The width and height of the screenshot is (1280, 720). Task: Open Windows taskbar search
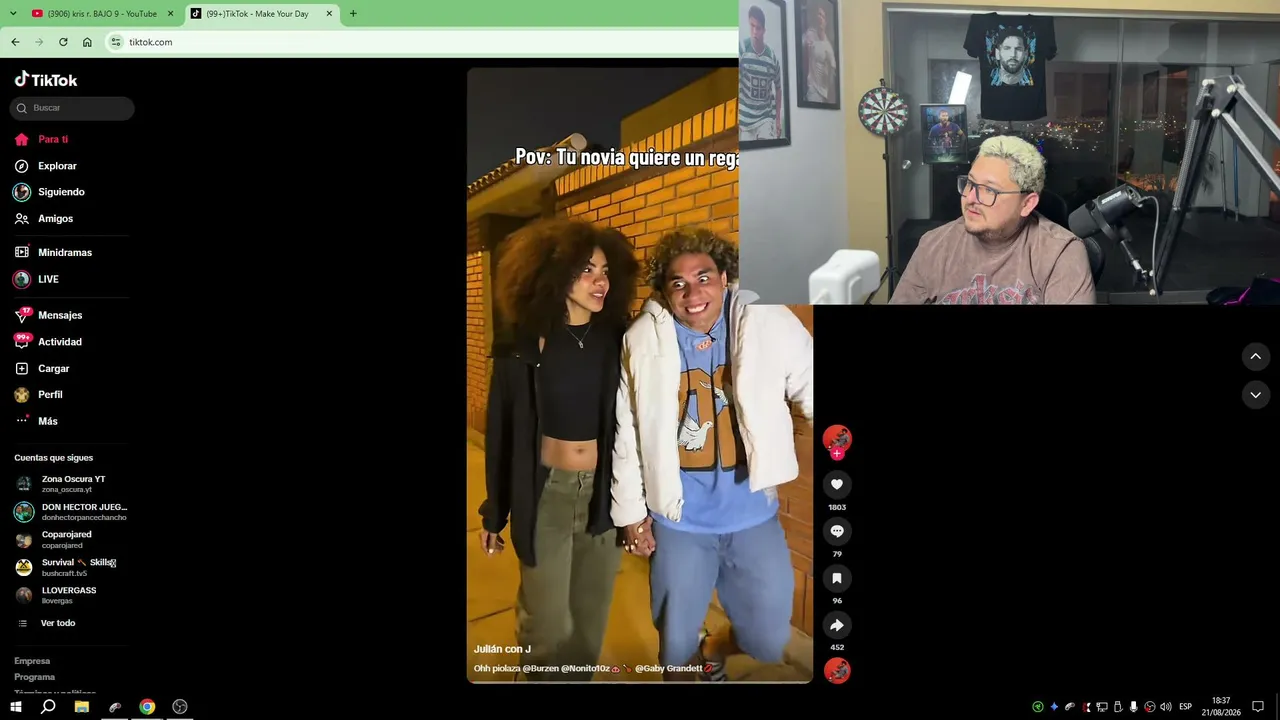click(48, 707)
